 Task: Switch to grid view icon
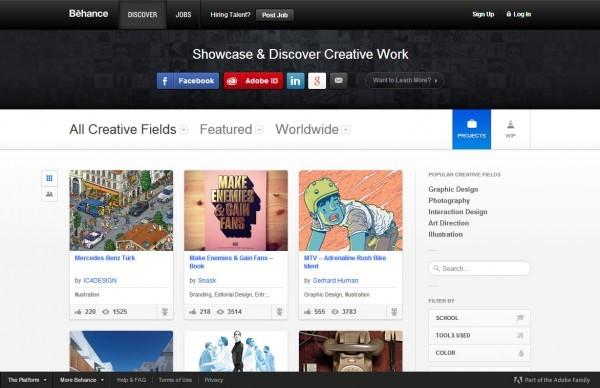[x=49, y=178]
